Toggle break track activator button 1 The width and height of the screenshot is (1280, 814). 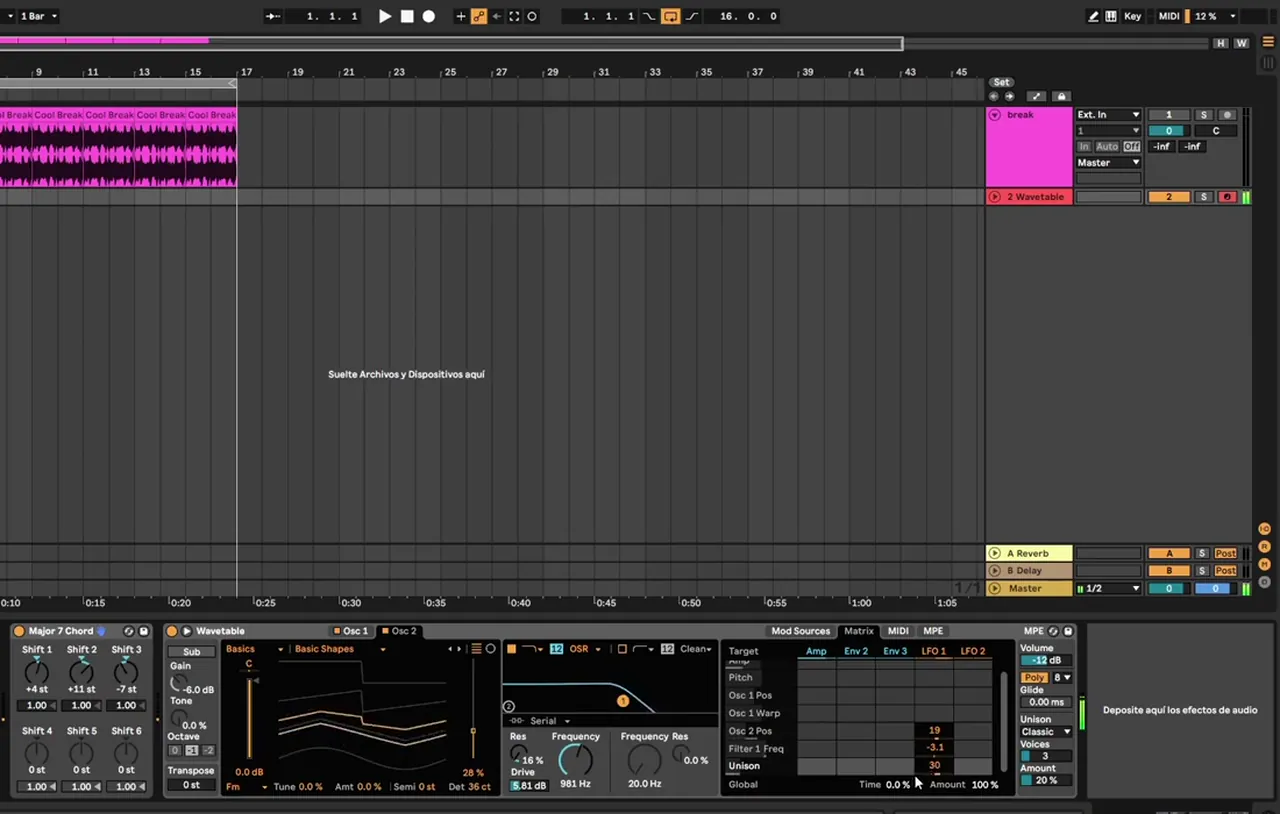click(1168, 115)
